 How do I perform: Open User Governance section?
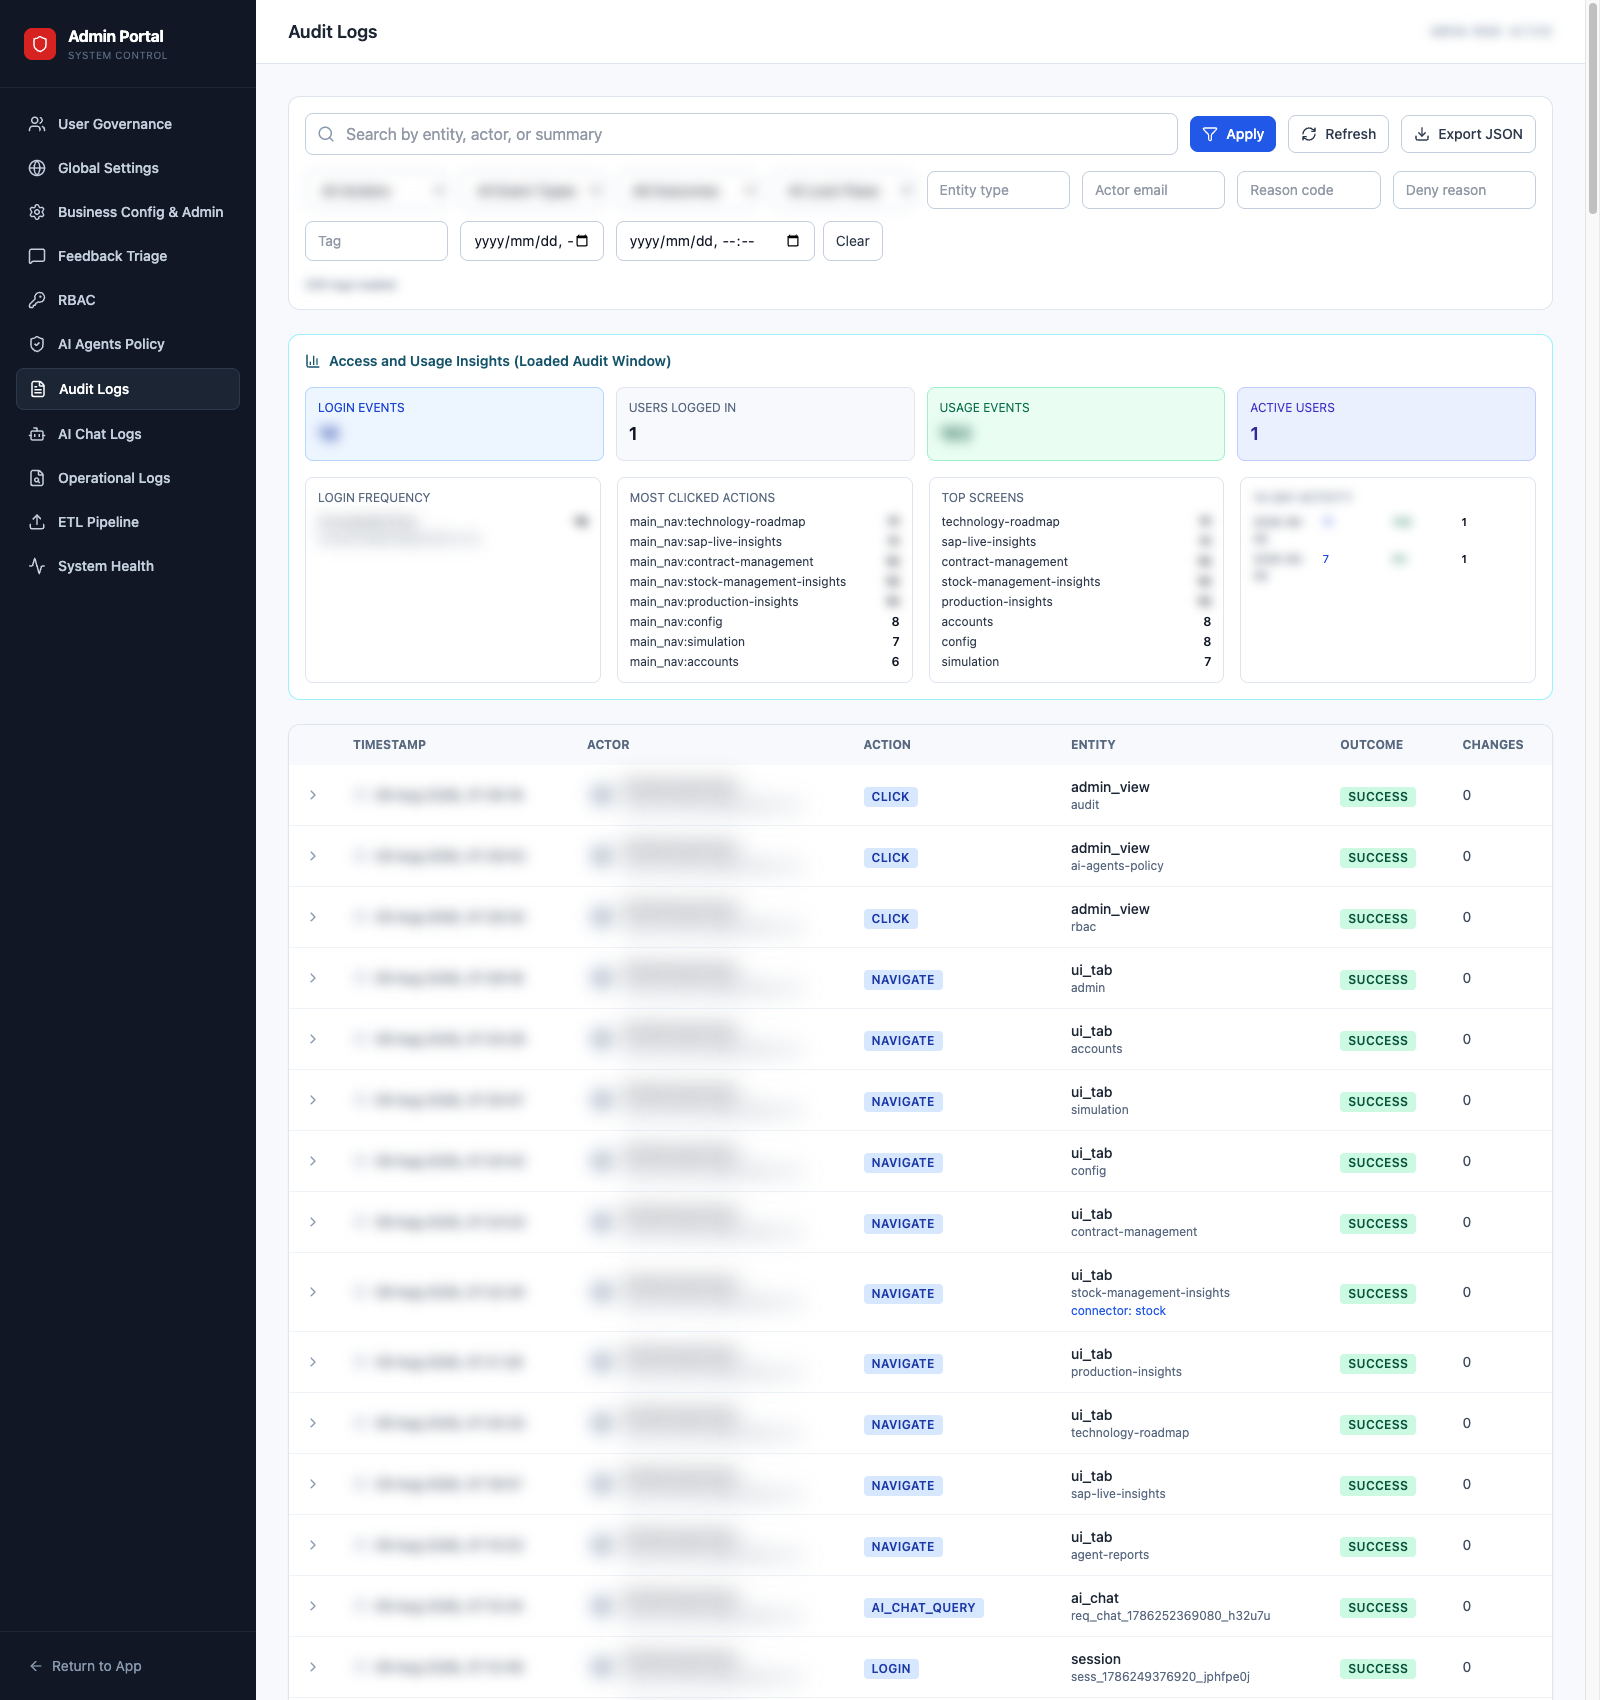128,124
